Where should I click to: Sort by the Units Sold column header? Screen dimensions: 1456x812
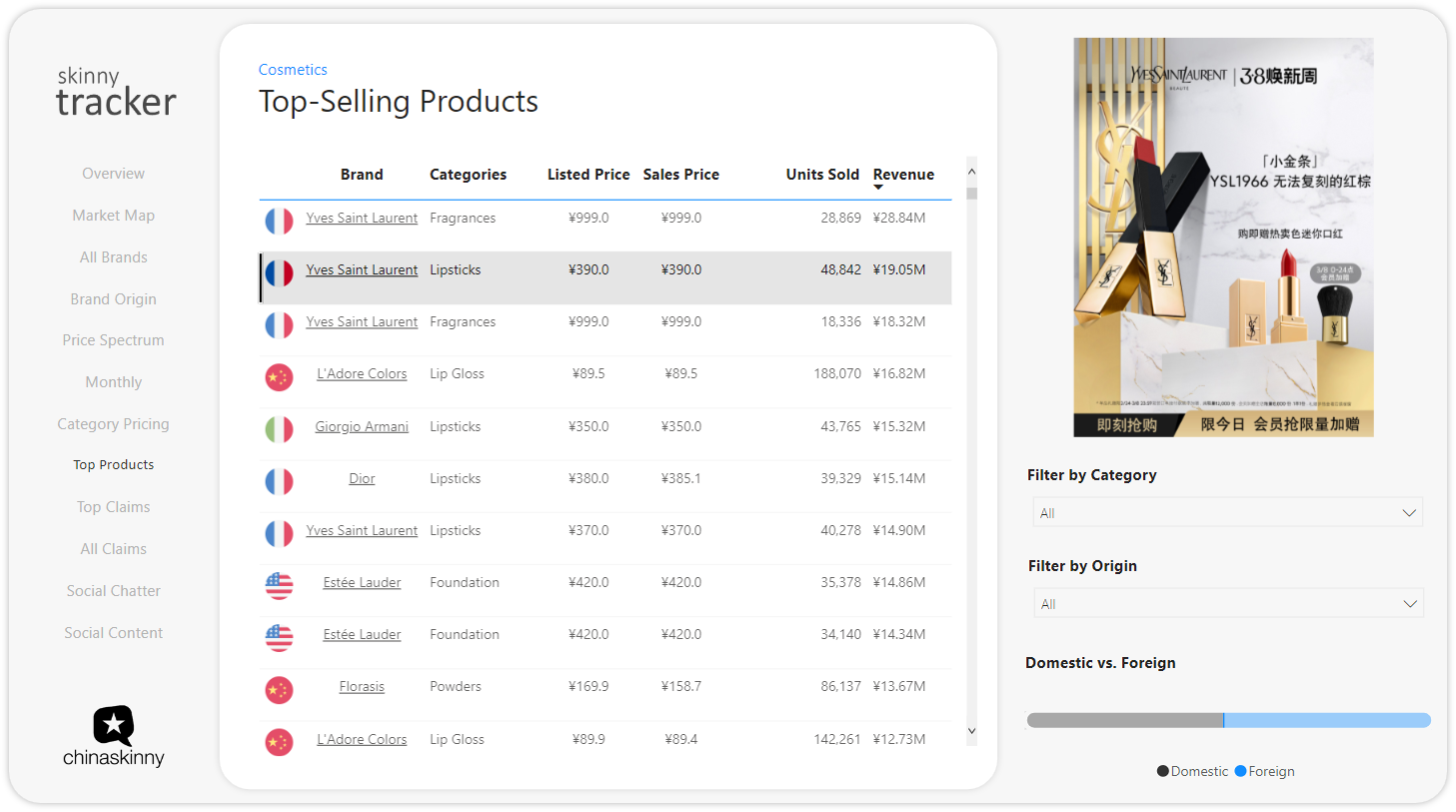click(822, 175)
